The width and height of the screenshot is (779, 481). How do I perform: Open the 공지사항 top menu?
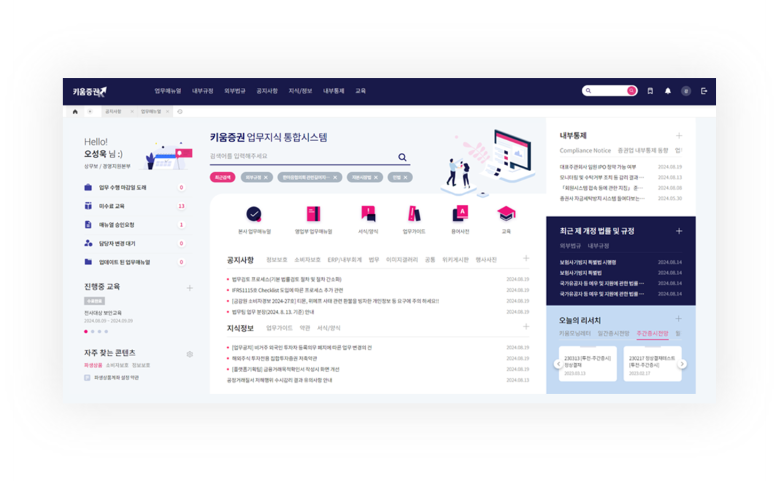click(267, 91)
